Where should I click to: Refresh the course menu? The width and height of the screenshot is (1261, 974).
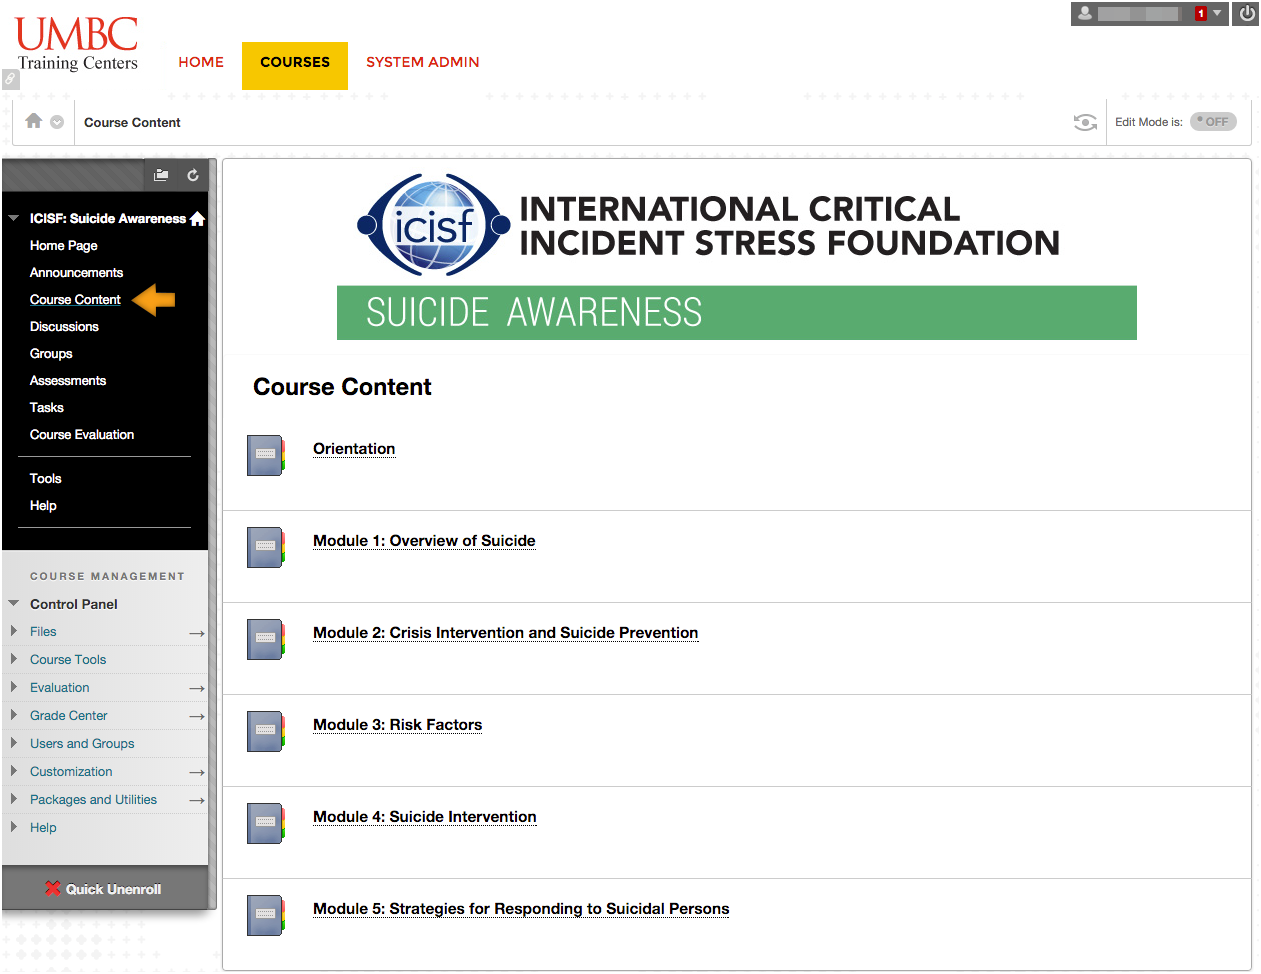(x=193, y=175)
